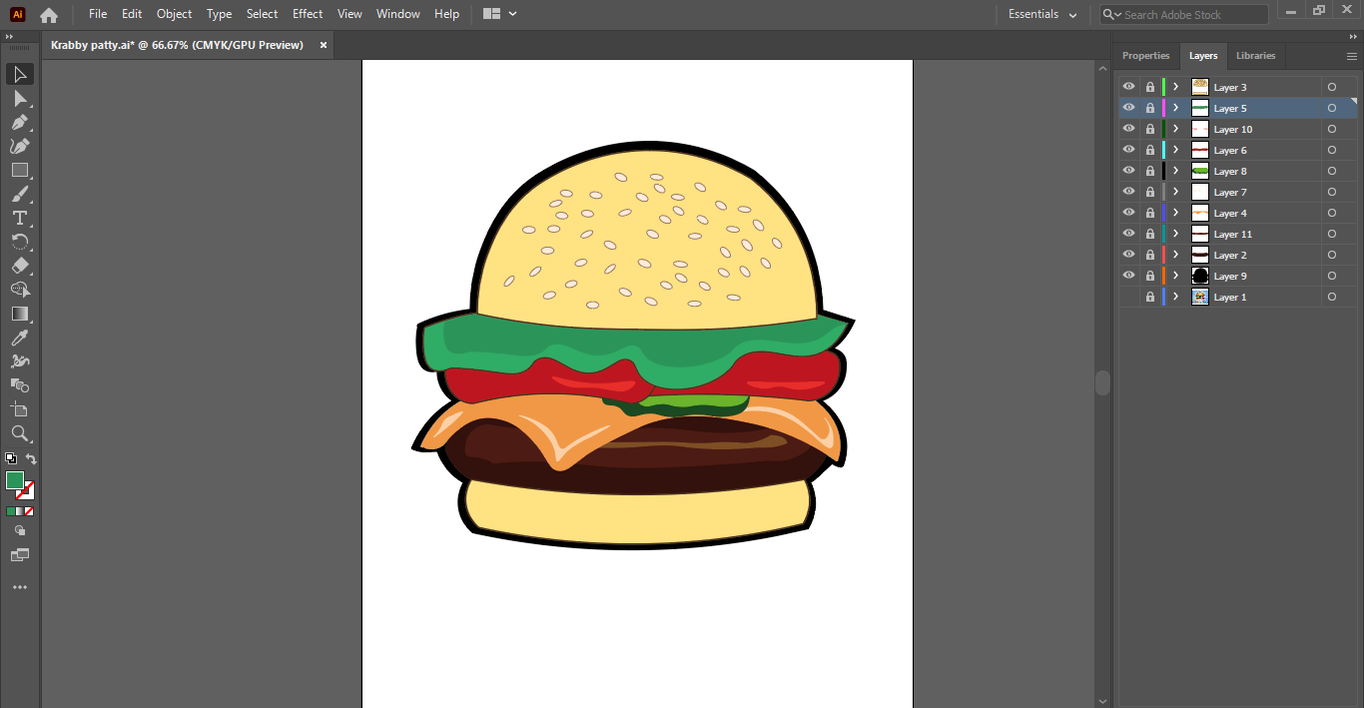The height and width of the screenshot is (708, 1364).
Task: Select the Selection tool arrow
Action: pyautogui.click(x=20, y=75)
